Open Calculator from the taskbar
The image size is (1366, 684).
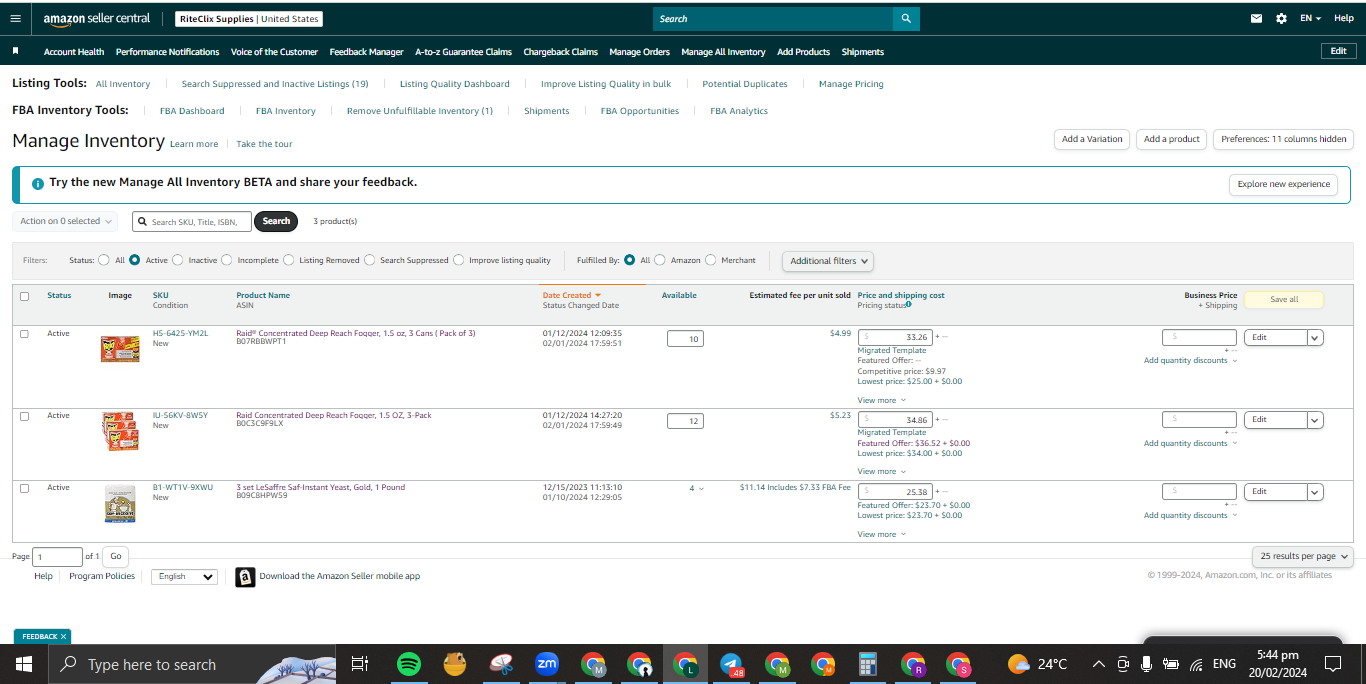point(868,664)
